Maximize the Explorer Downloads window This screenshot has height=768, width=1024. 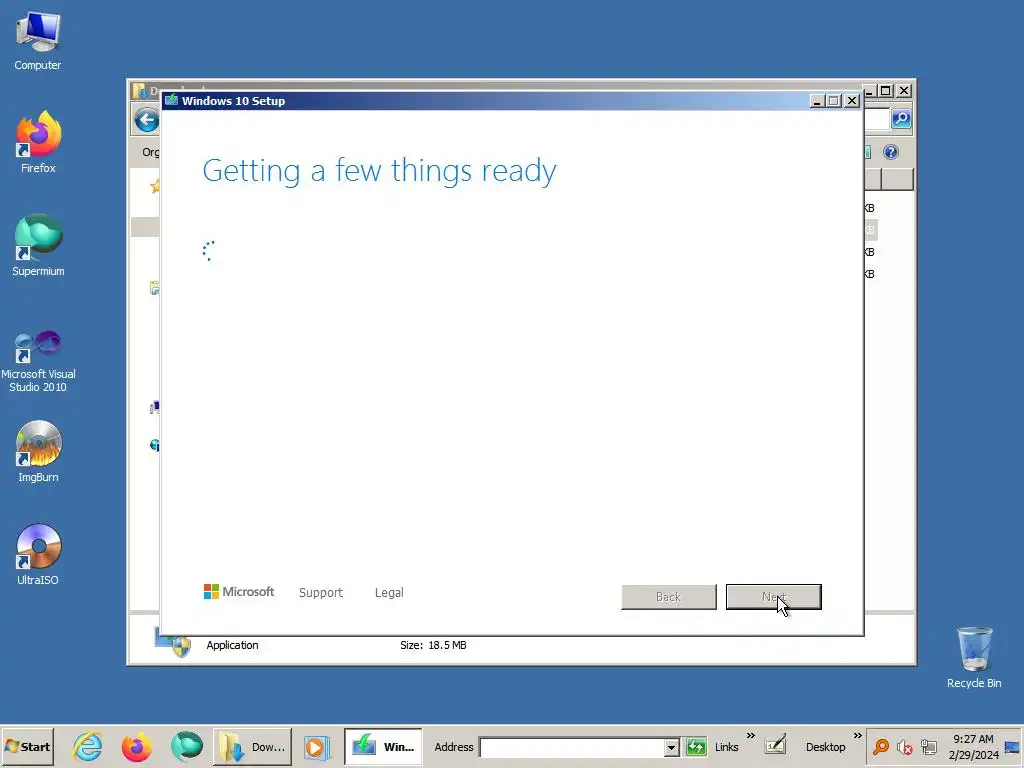tap(886, 91)
